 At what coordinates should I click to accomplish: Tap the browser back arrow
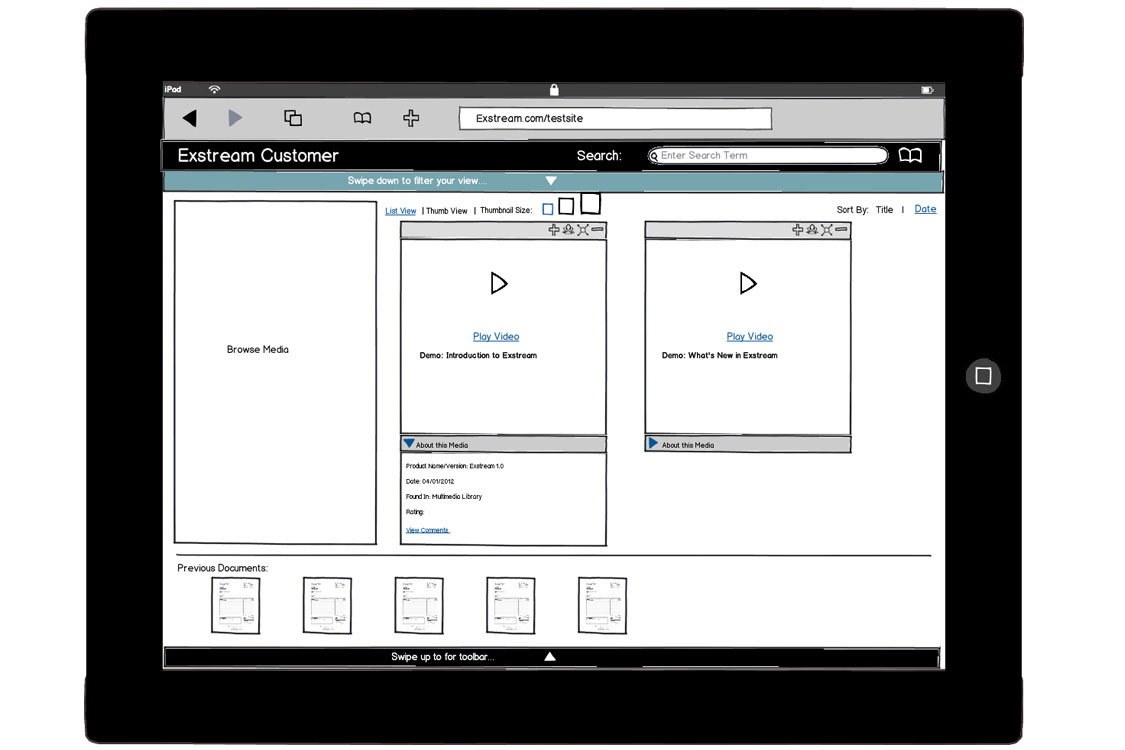click(x=189, y=118)
